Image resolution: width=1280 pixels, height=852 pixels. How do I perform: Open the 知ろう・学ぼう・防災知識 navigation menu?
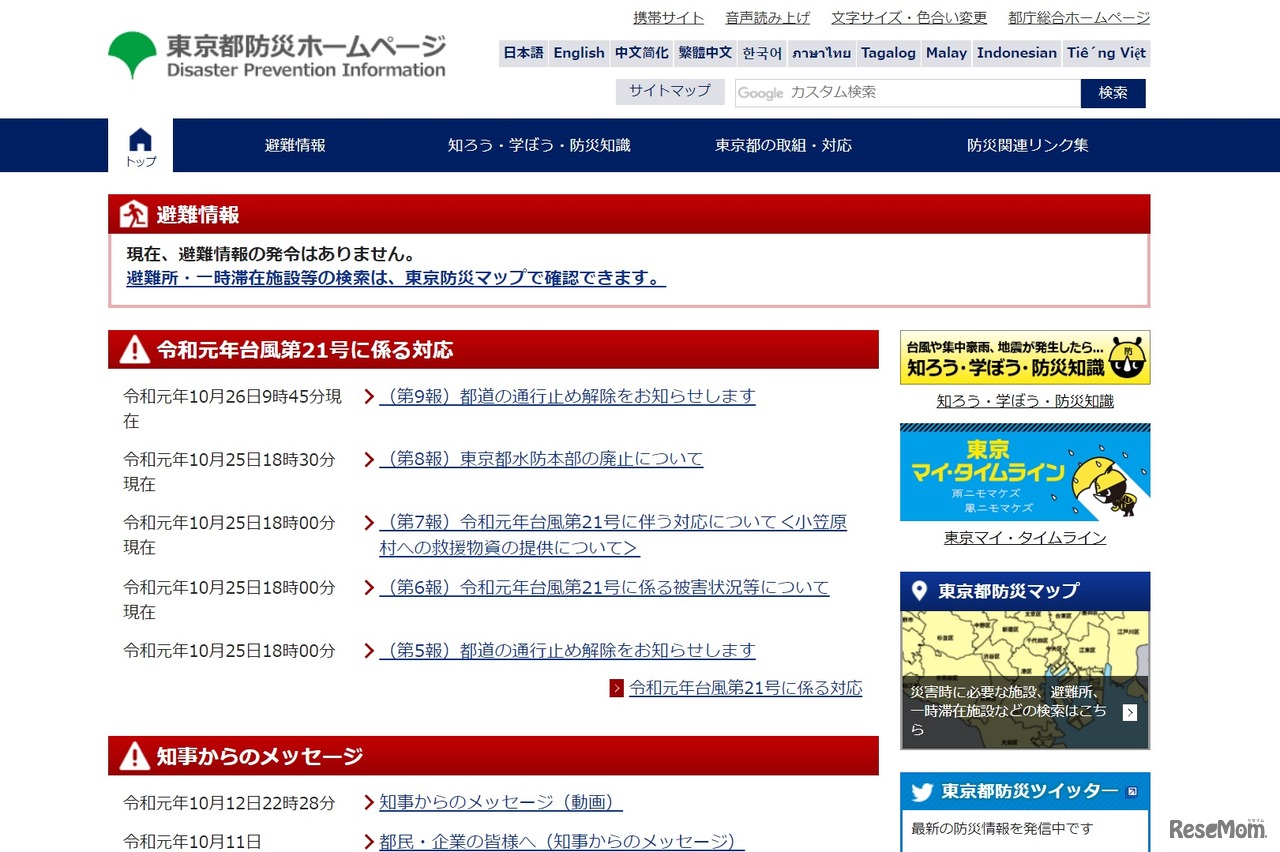pyautogui.click(x=539, y=145)
